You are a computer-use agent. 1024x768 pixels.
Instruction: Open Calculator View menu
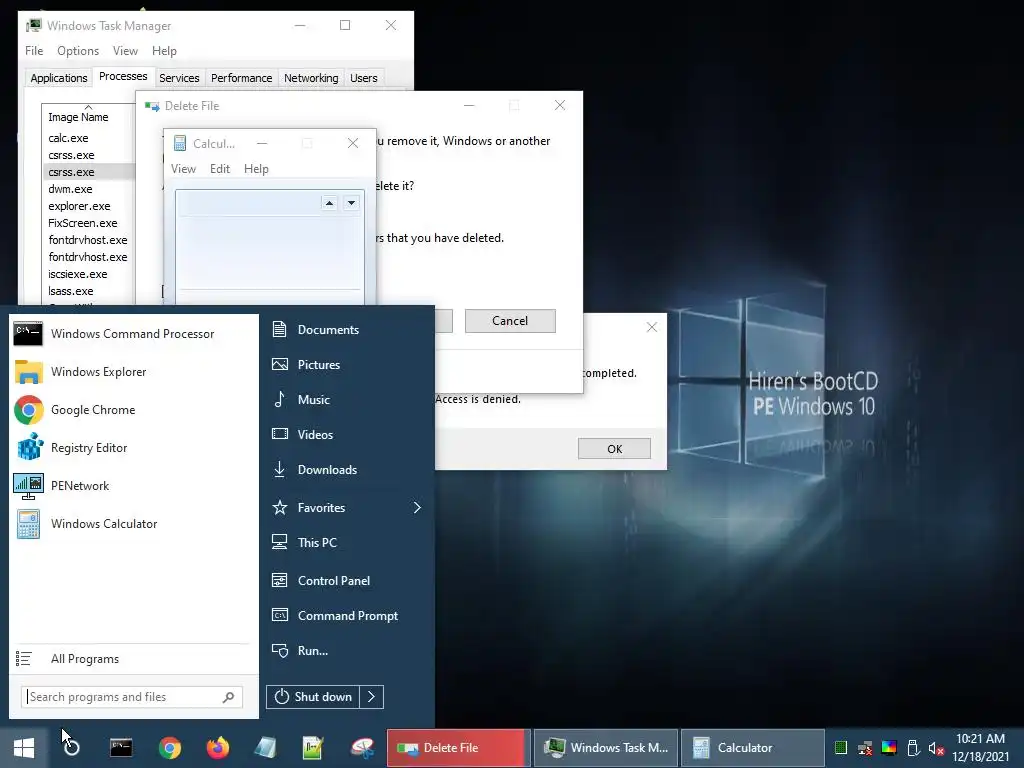[184, 168]
